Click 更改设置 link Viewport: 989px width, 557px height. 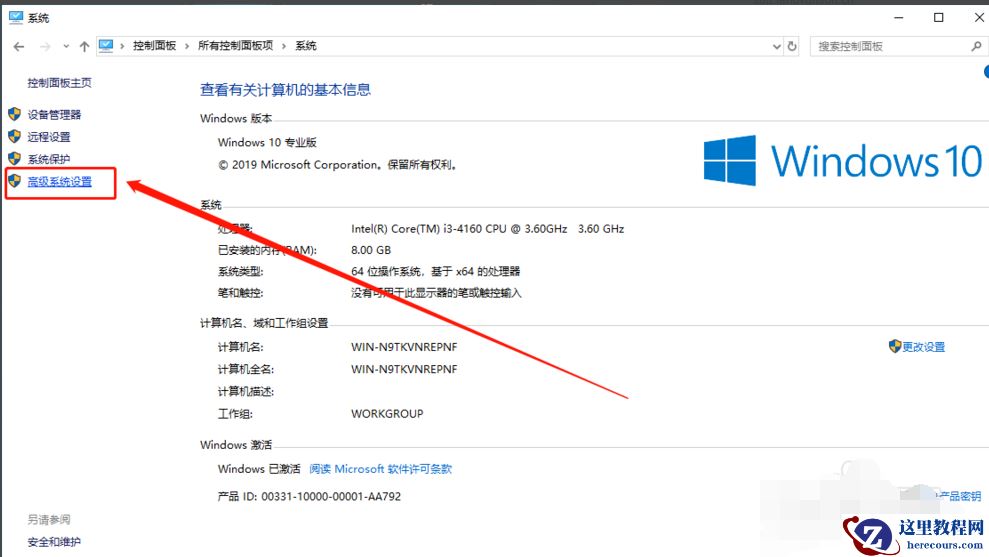[923, 347]
